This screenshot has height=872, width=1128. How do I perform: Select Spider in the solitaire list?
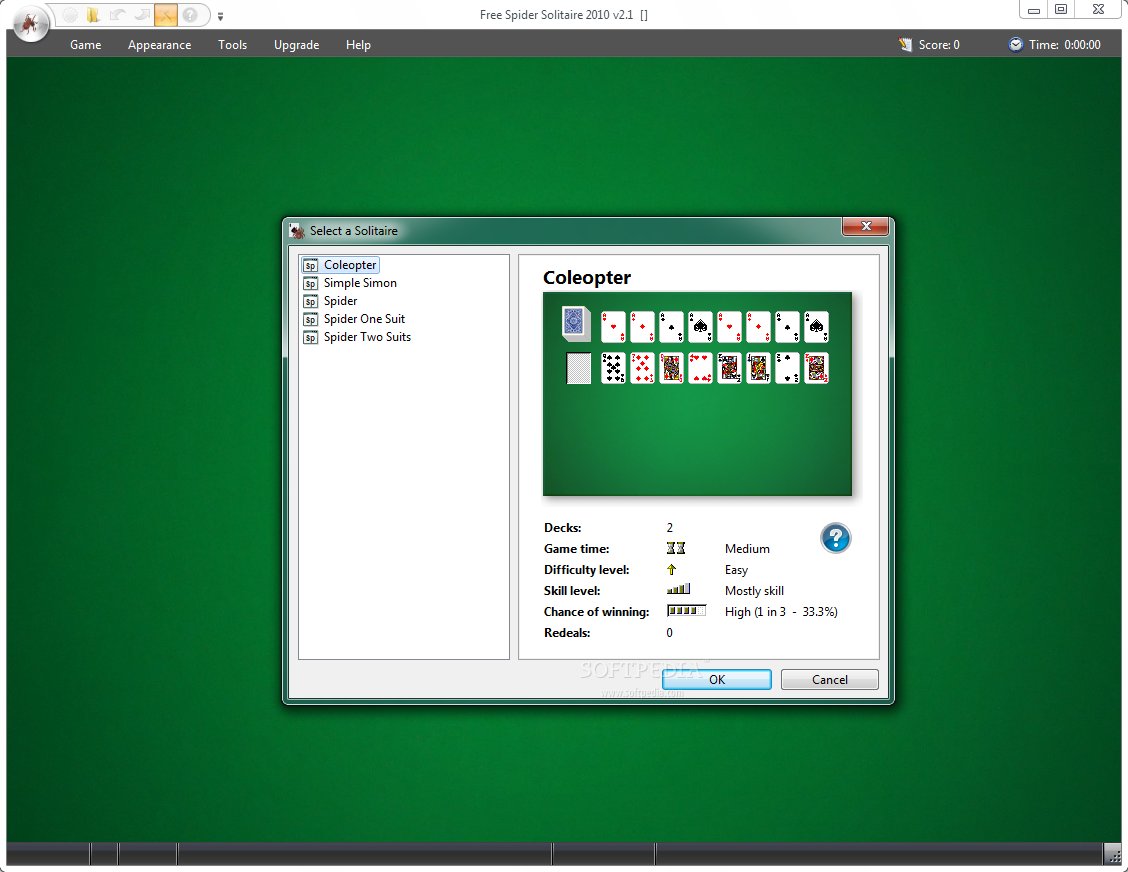coord(340,301)
